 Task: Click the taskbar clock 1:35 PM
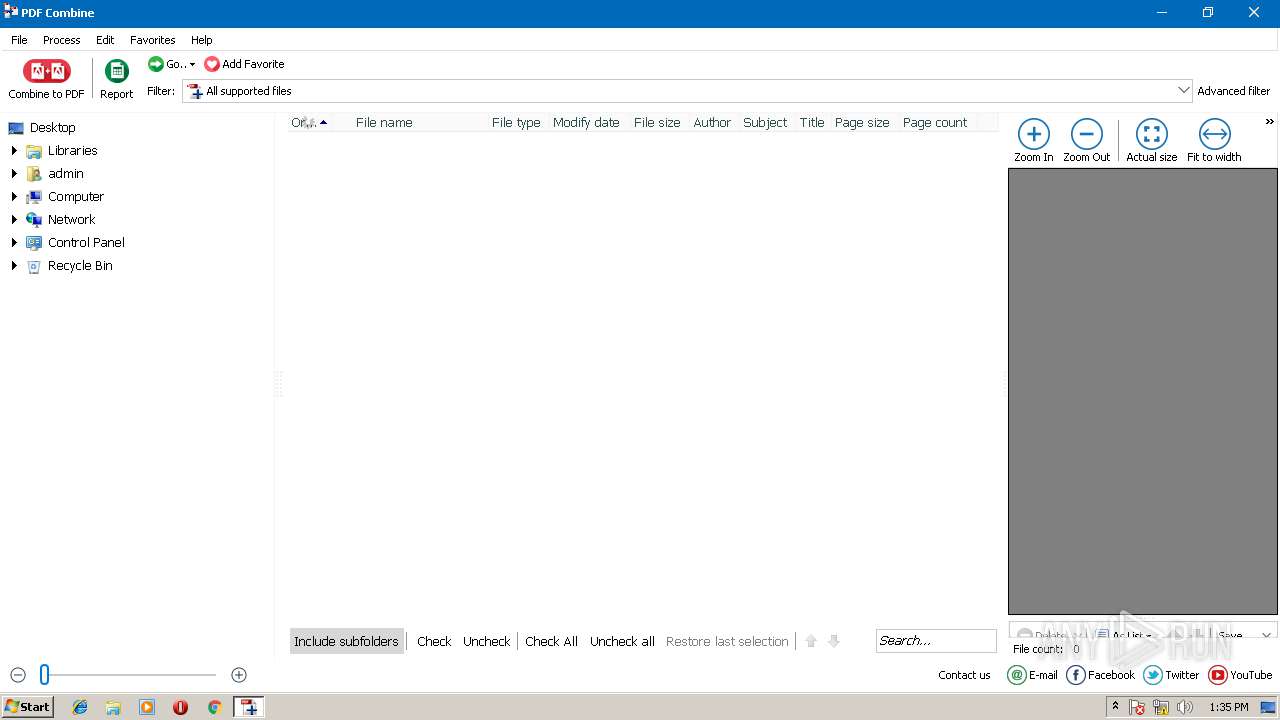pos(1228,707)
